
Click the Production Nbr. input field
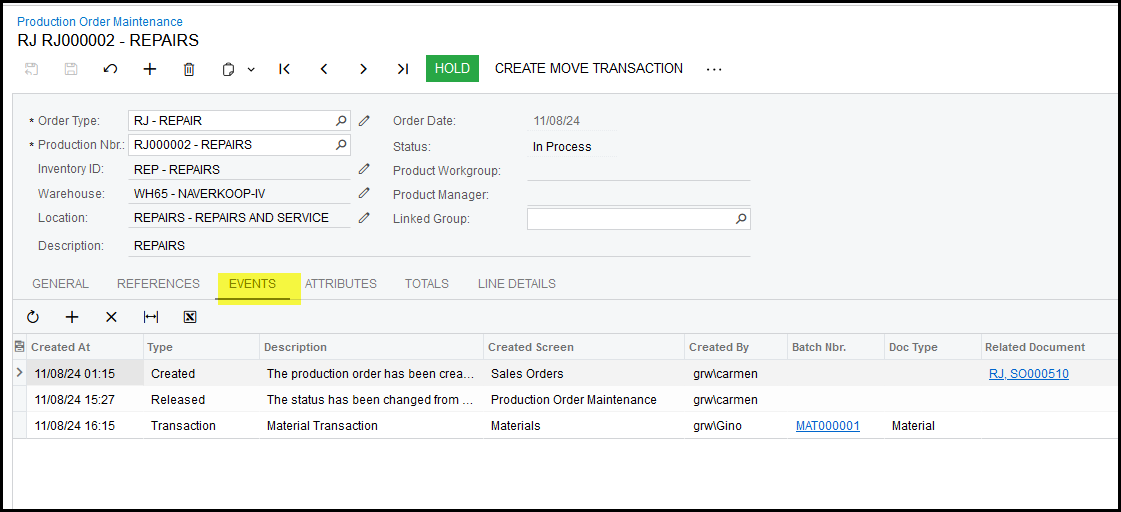point(230,145)
